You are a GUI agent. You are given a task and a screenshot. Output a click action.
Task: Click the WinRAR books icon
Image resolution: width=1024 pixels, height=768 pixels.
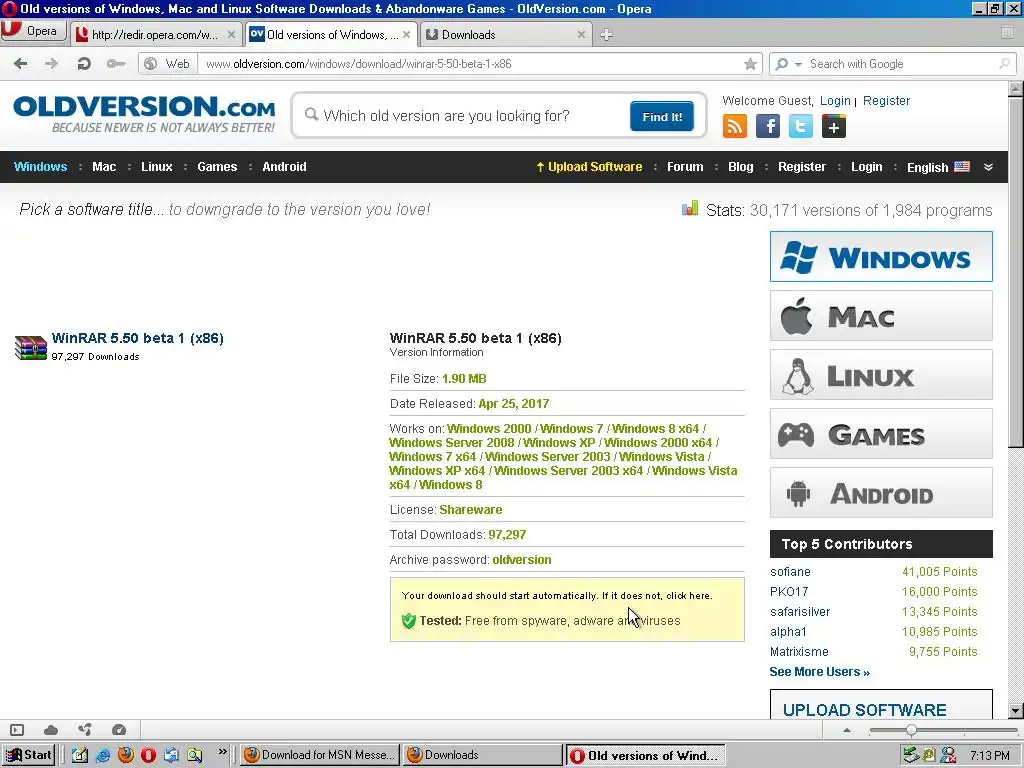(31, 347)
